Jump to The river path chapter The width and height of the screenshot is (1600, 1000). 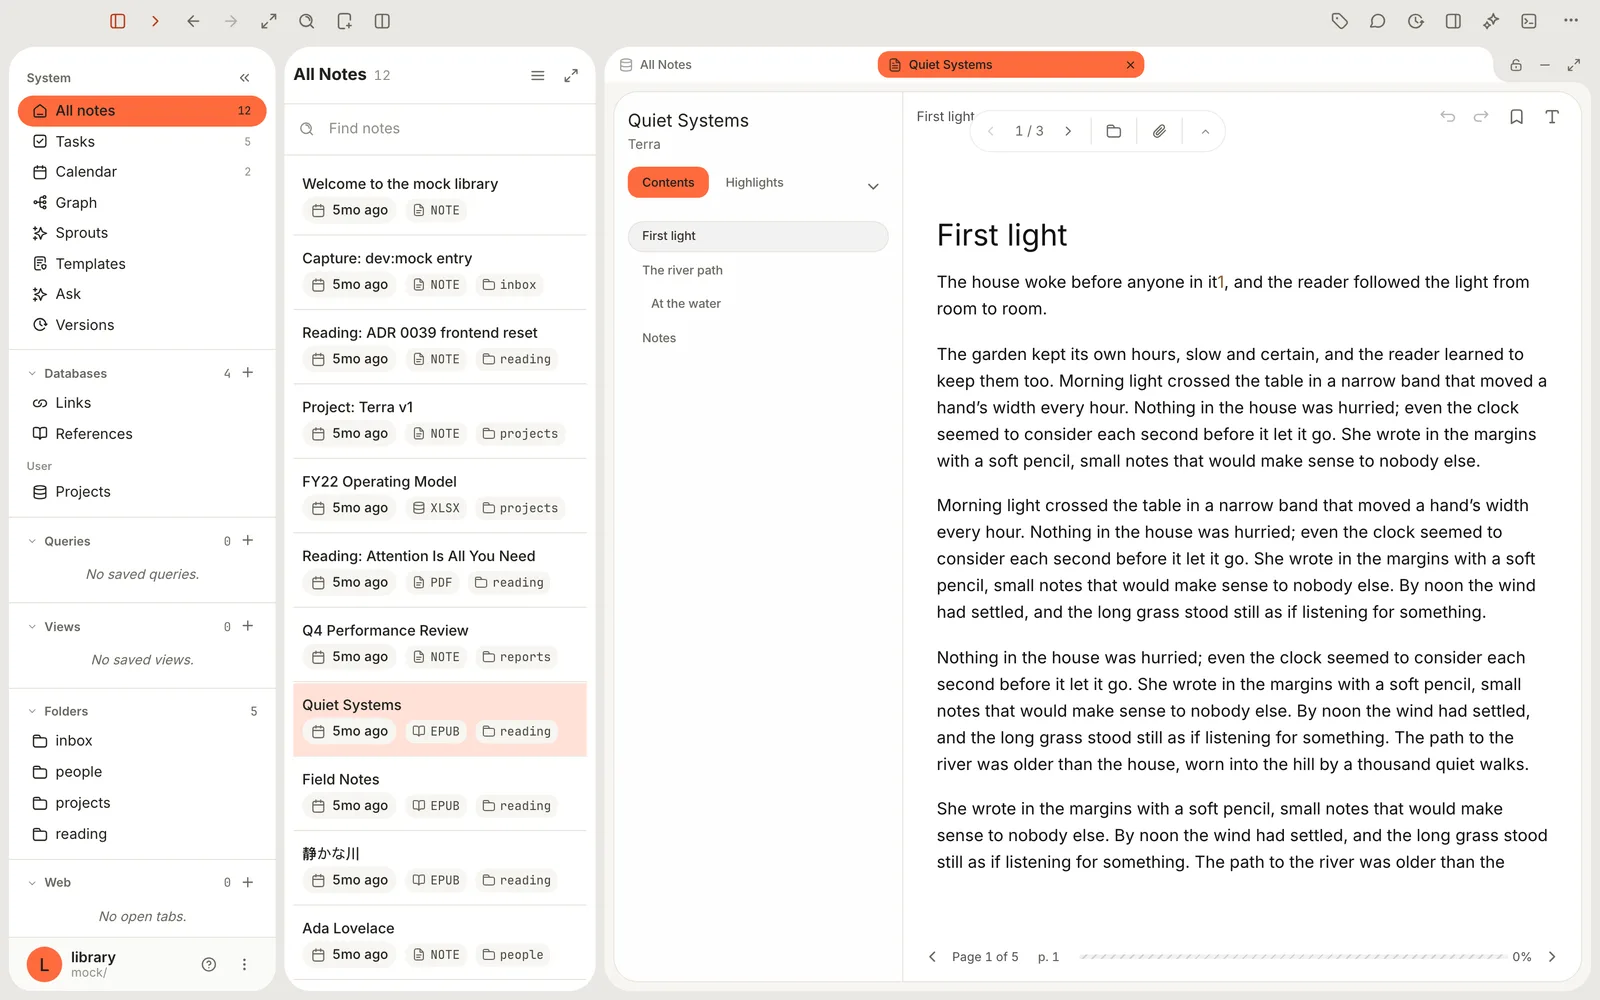[682, 270]
